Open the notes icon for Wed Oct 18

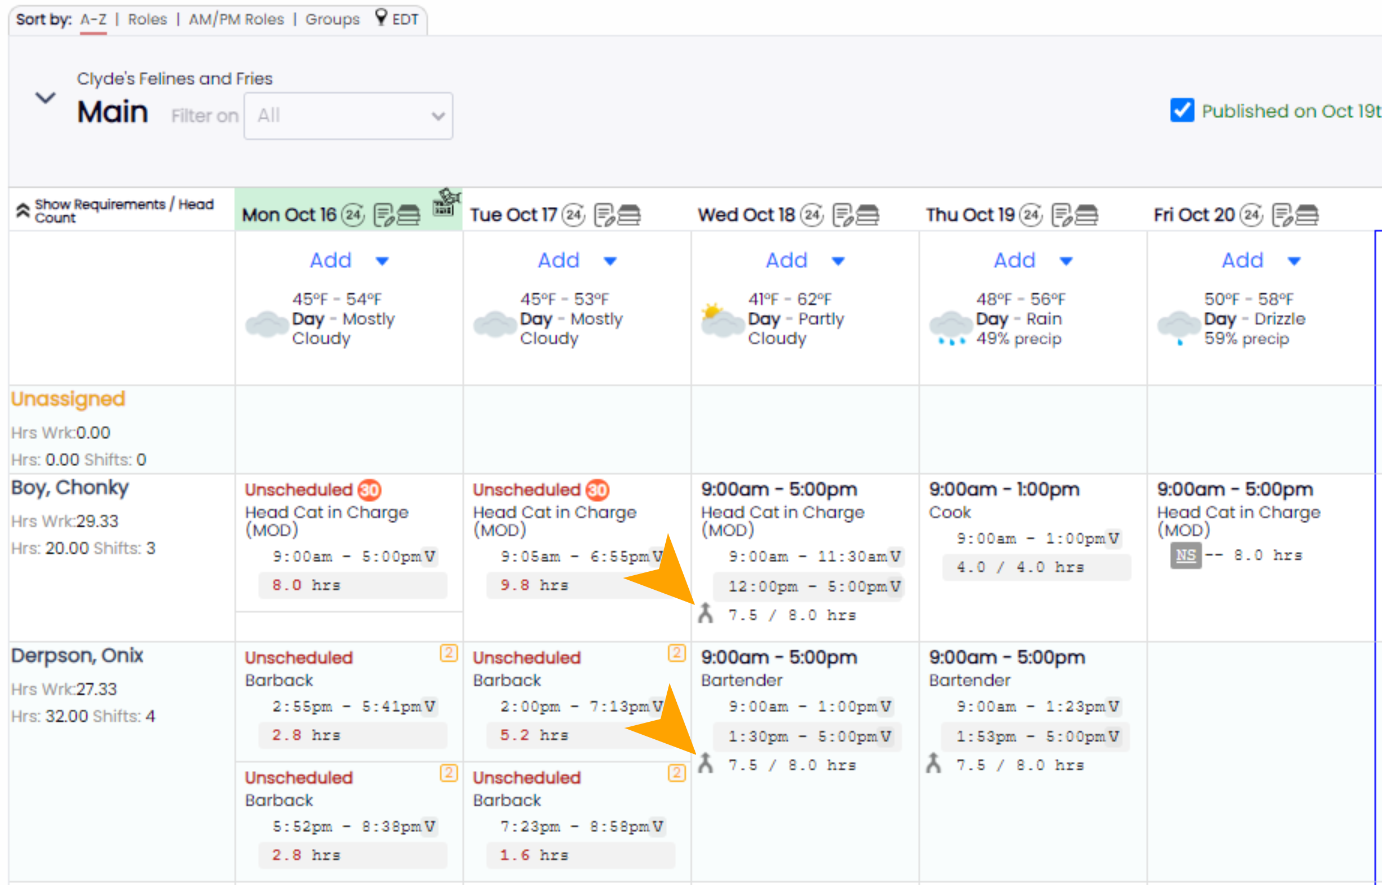tap(843, 215)
